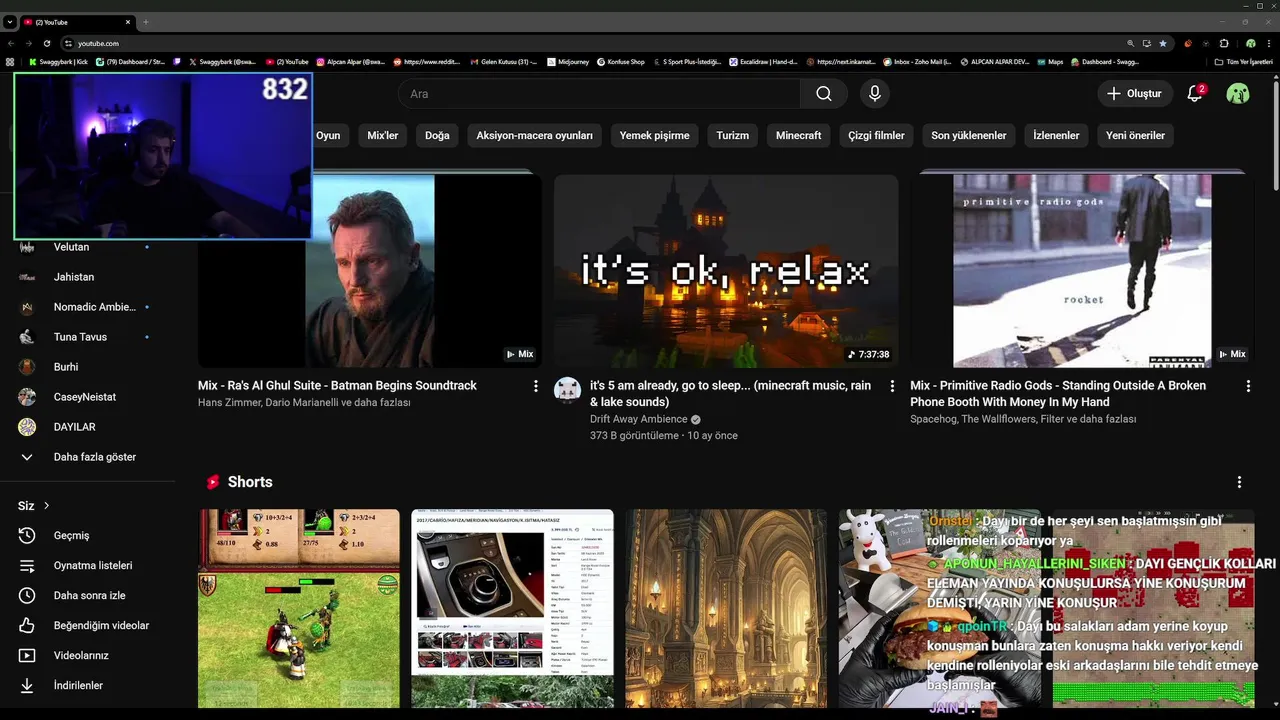1280x720 pixels.
Task: Click the DAYILAR channel avatar
Action: [28, 427]
